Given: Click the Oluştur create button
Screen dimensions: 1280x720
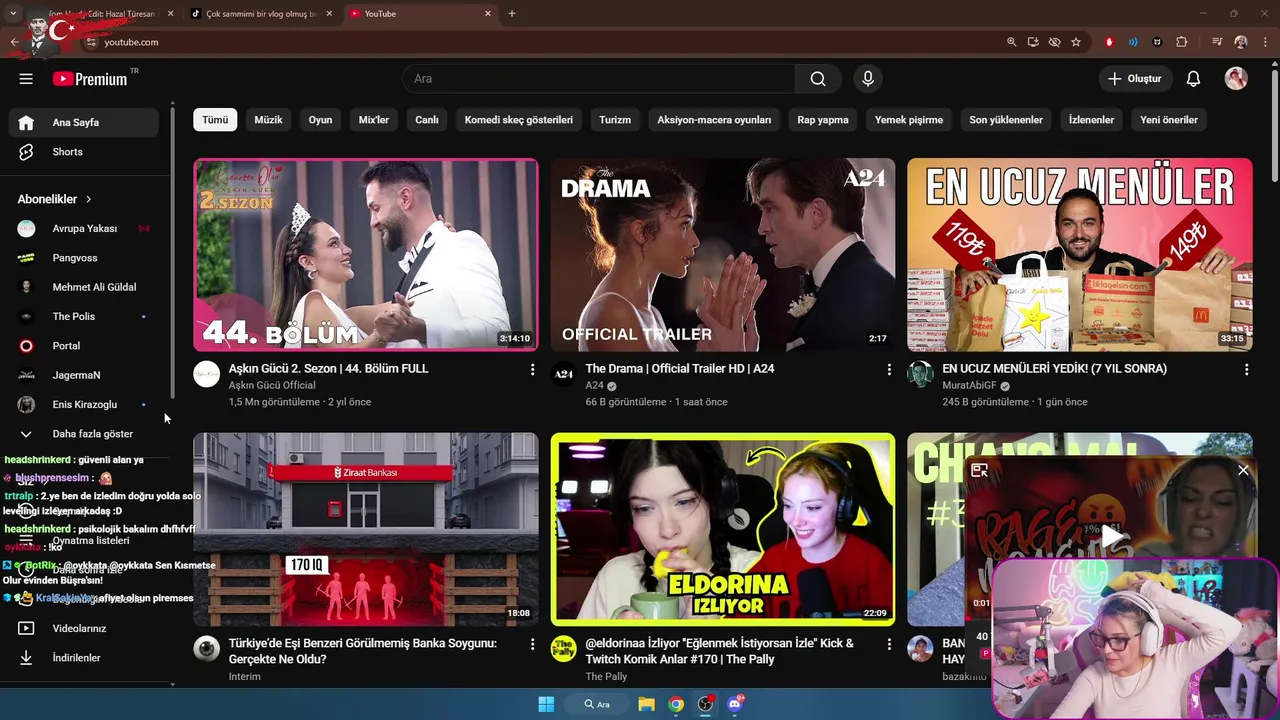Looking at the screenshot, I should (x=1134, y=79).
